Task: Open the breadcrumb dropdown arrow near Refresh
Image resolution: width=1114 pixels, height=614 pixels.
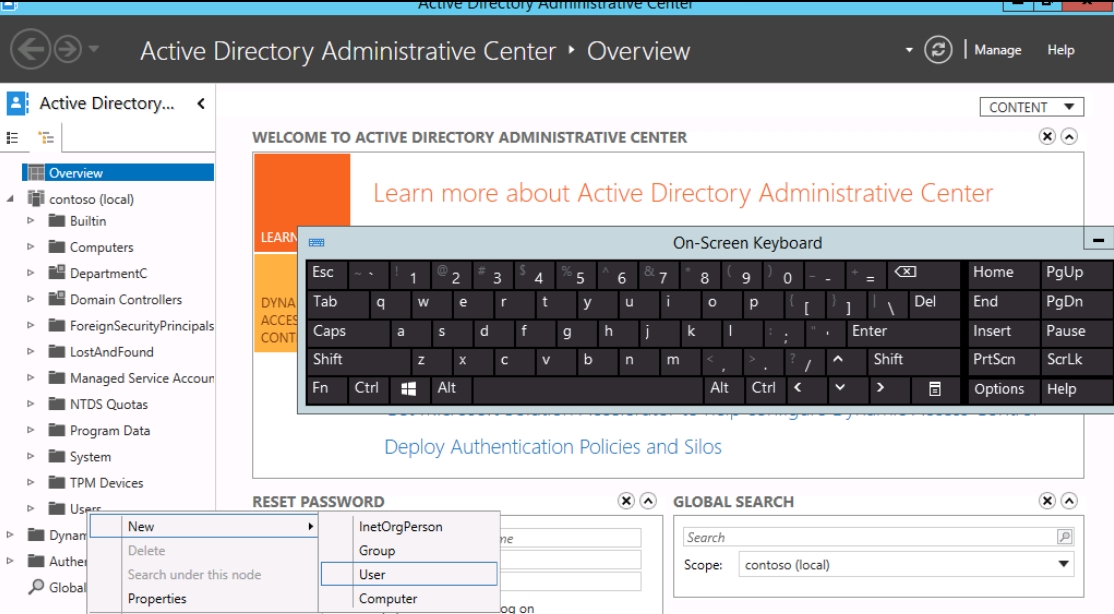Action: click(909, 50)
